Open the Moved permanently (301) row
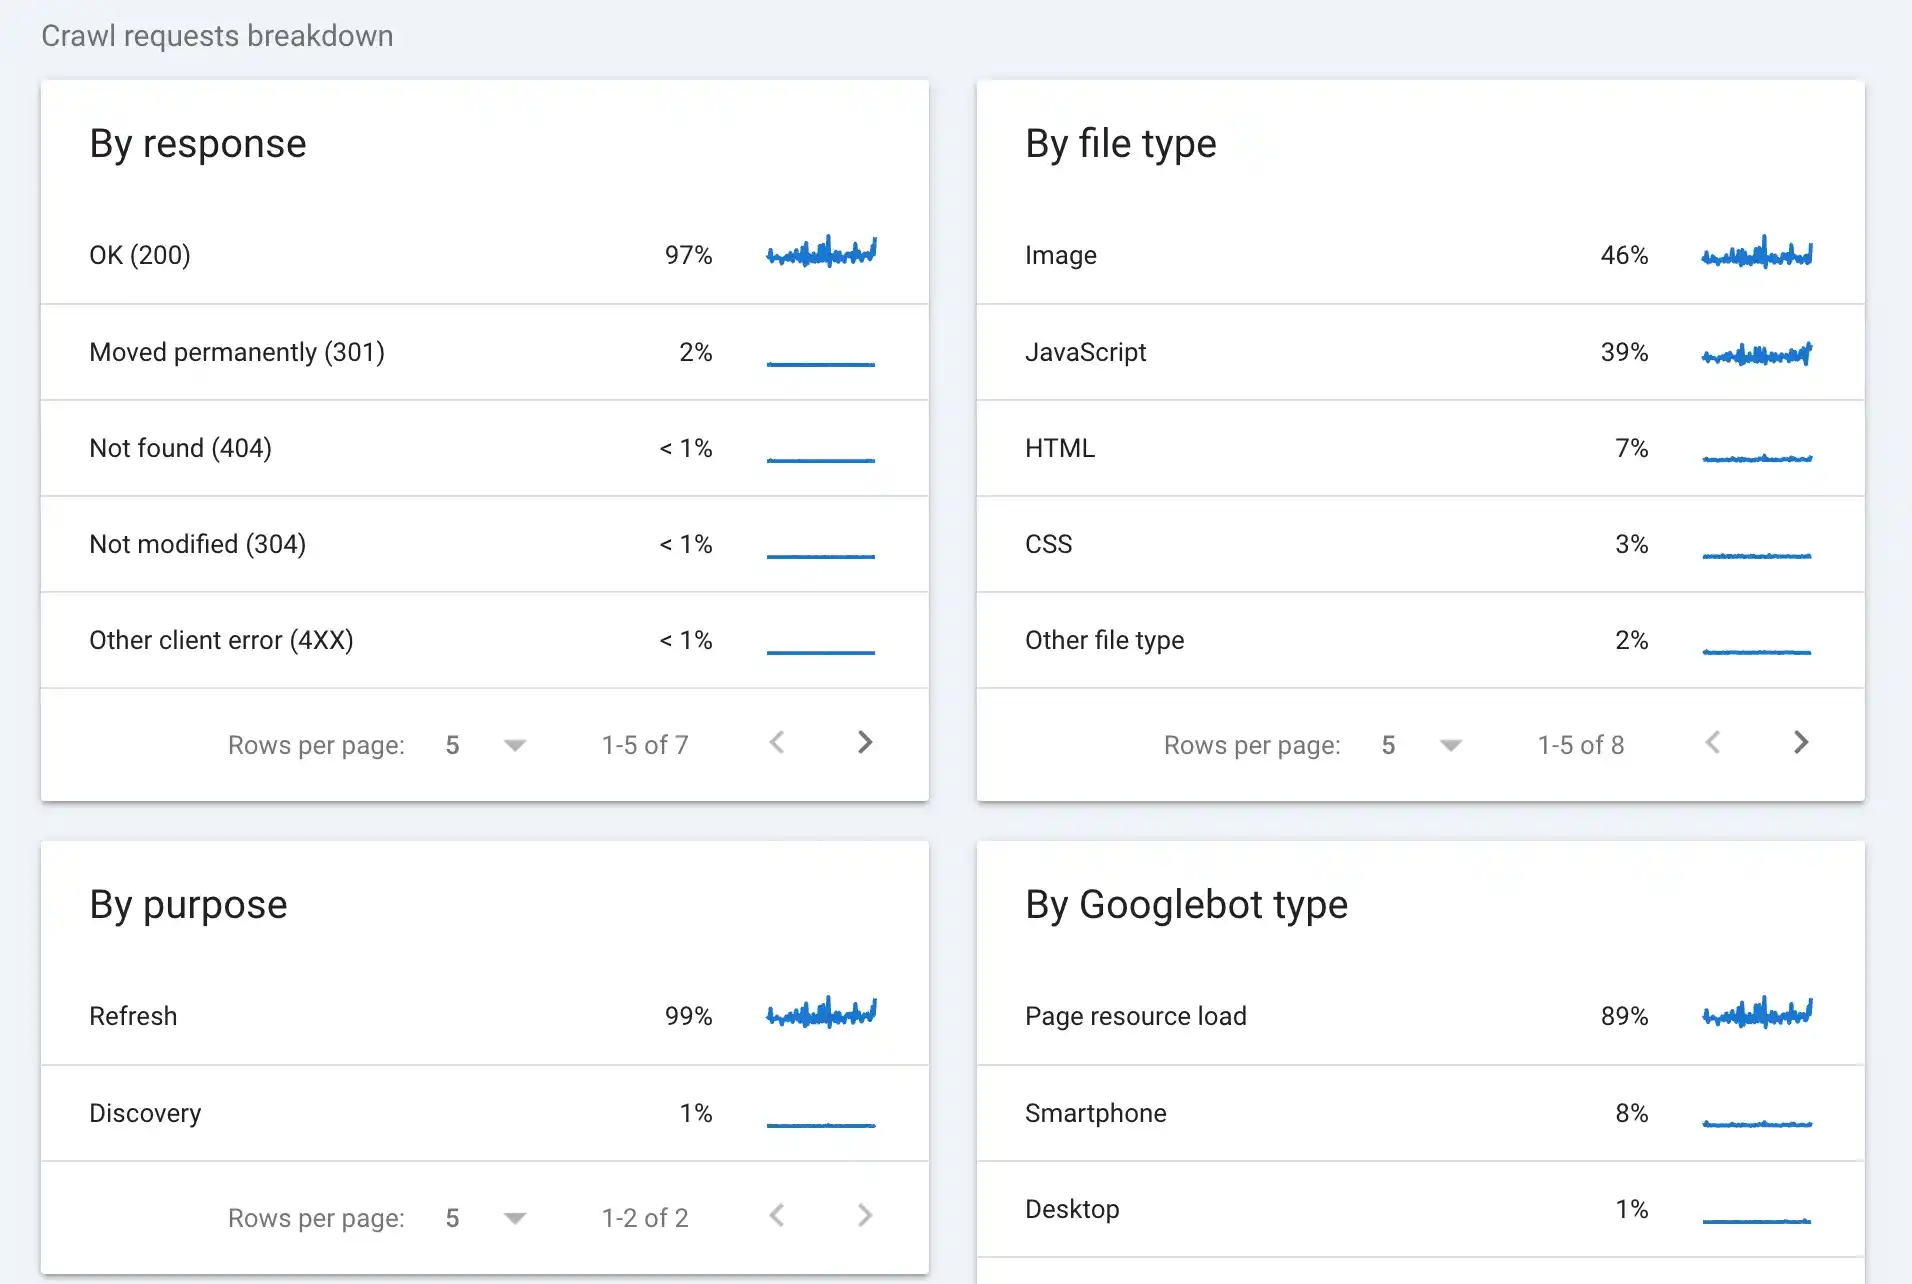 (485, 352)
